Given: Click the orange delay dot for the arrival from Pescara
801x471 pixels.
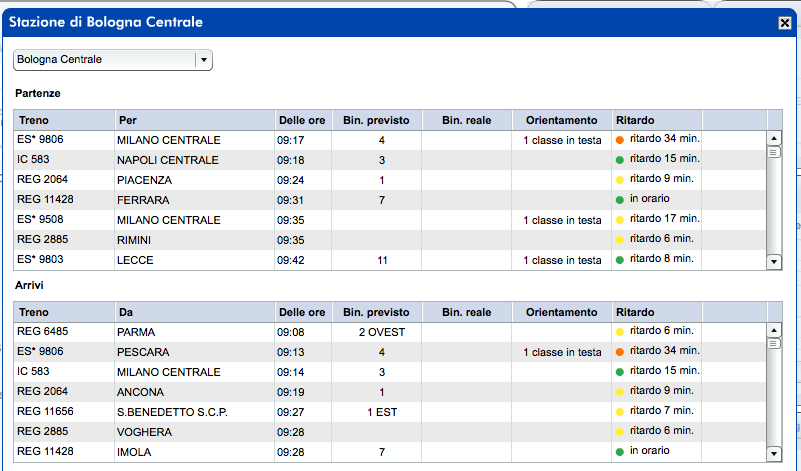Looking at the screenshot, I should point(620,352).
